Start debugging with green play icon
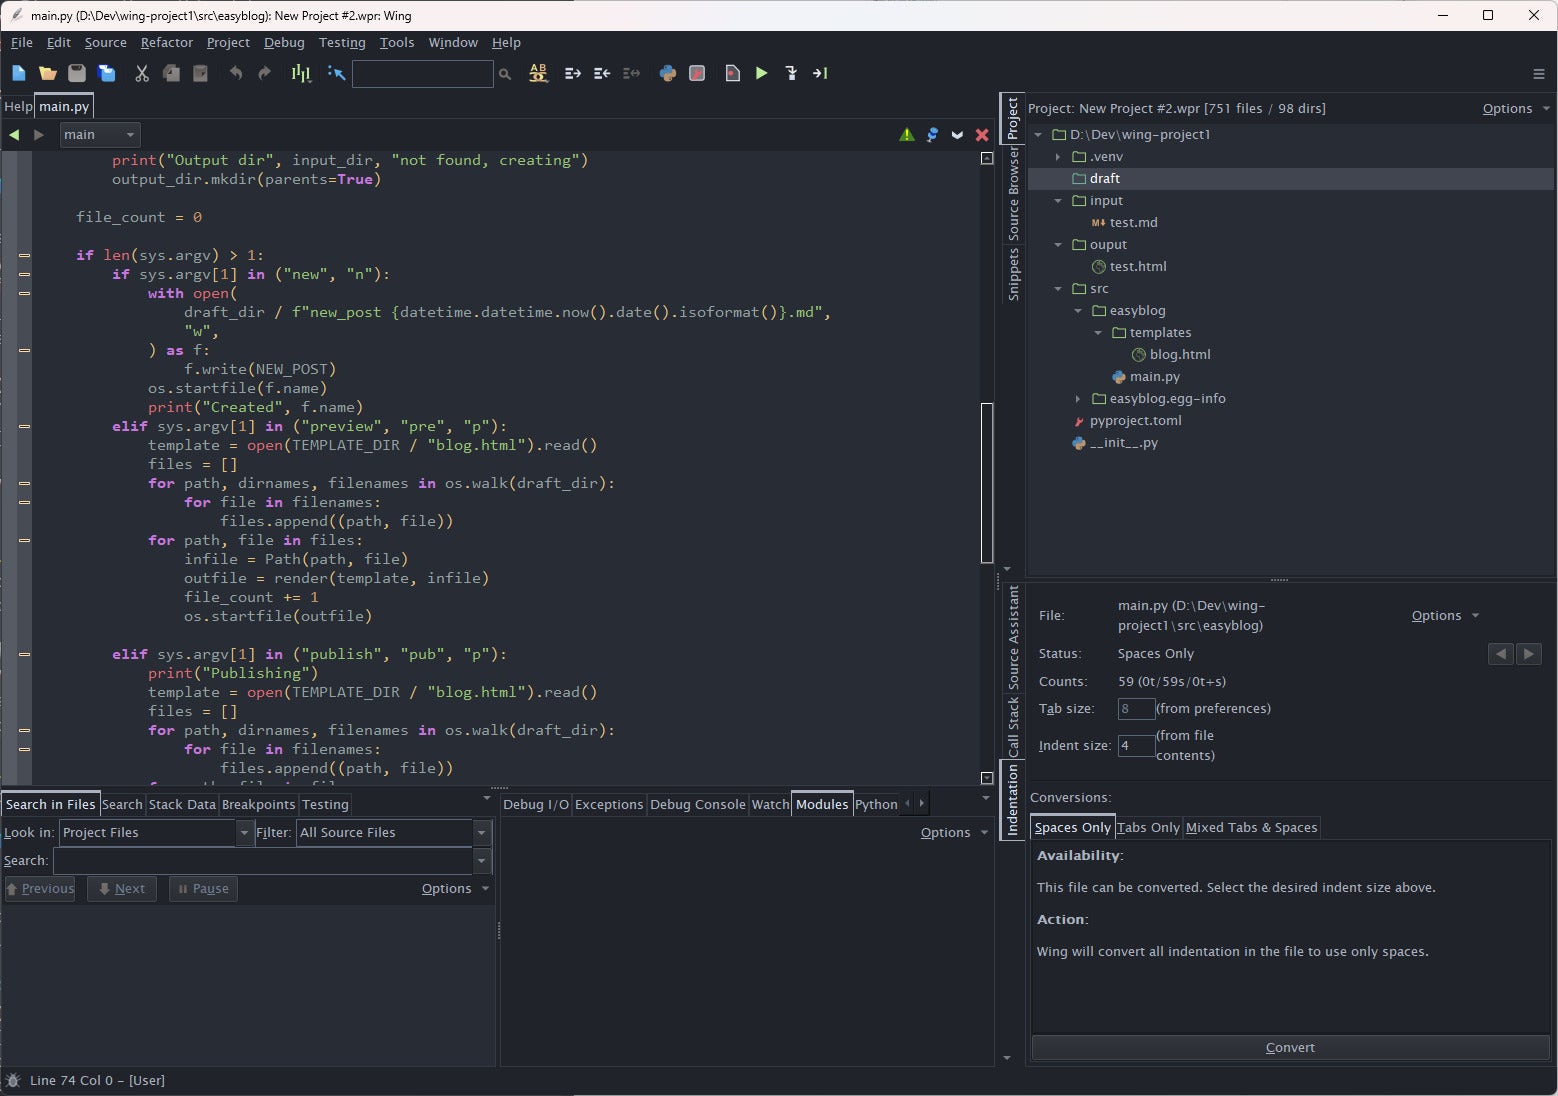This screenshot has width=1558, height=1096. (x=762, y=73)
